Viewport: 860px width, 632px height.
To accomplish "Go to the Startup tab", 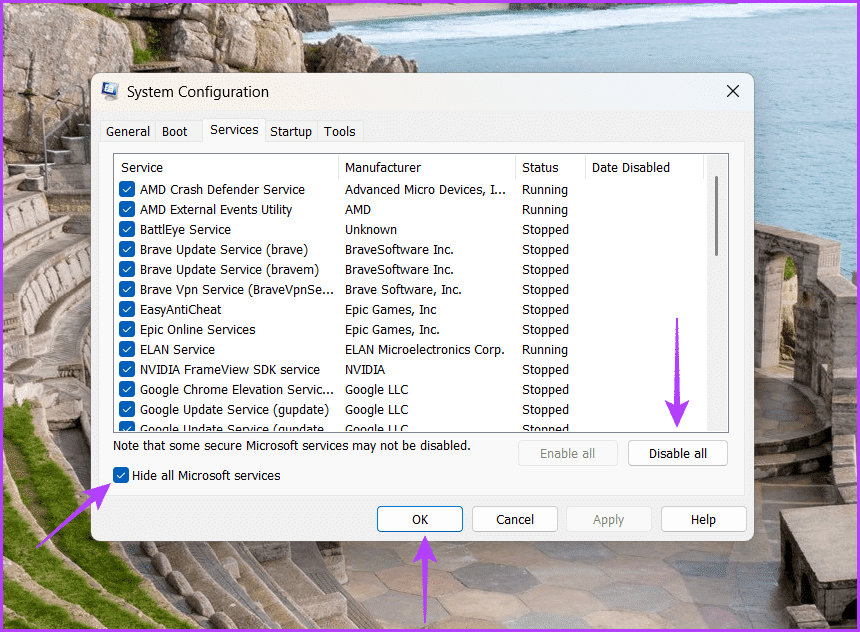I will coord(291,132).
